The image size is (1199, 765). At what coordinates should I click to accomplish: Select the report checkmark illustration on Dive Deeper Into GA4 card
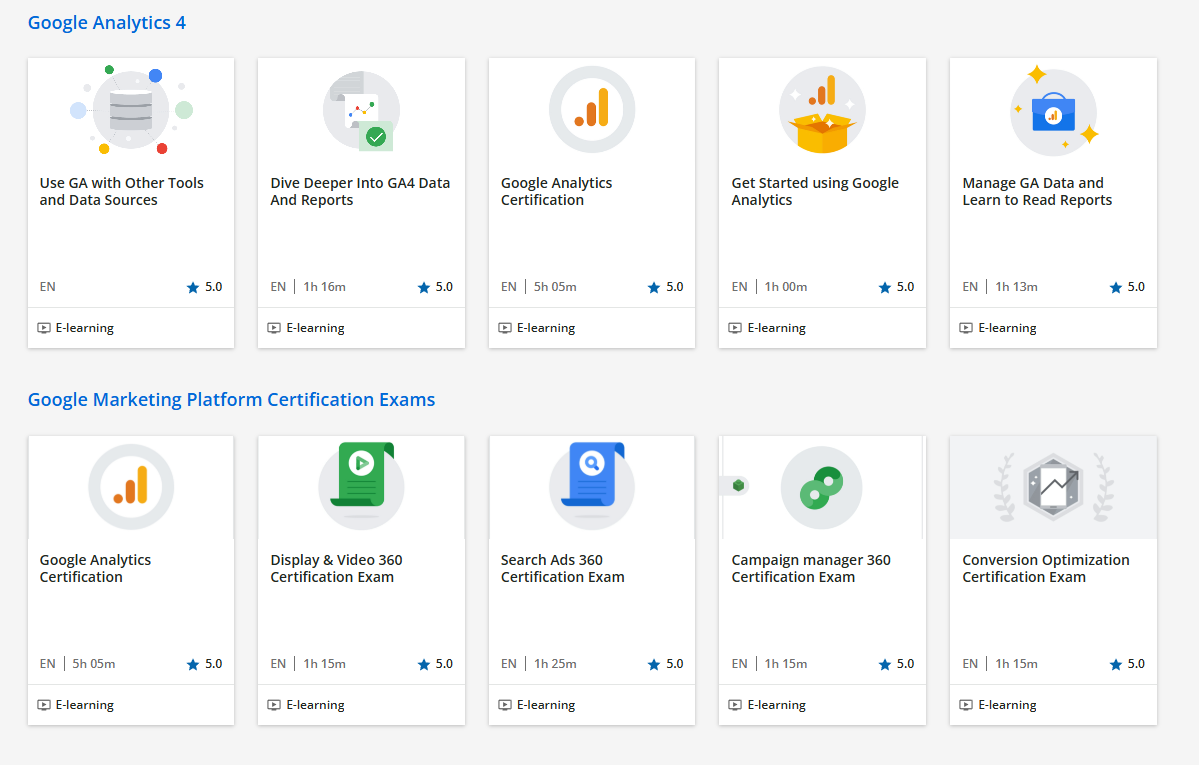click(x=361, y=110)
